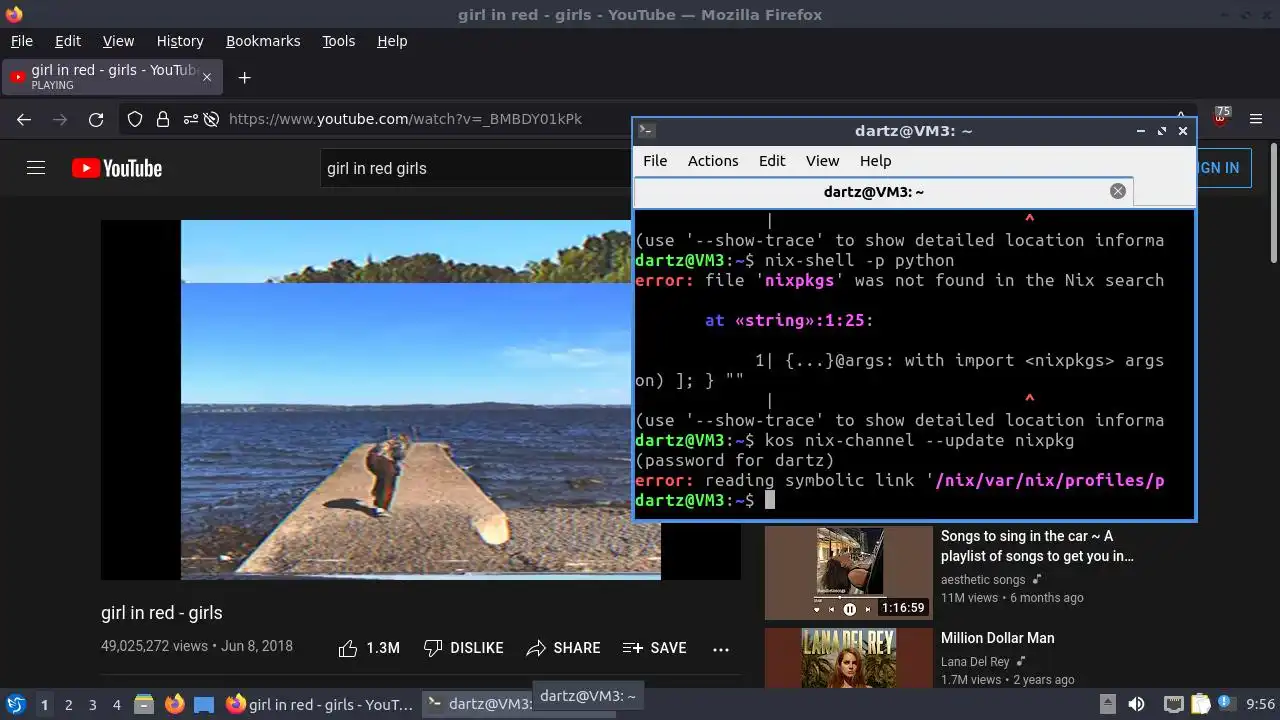Viewport: 1280px width, 720px height.
Task: Visit Lana Del Rey channel link
Action: [x=976, y=662]
